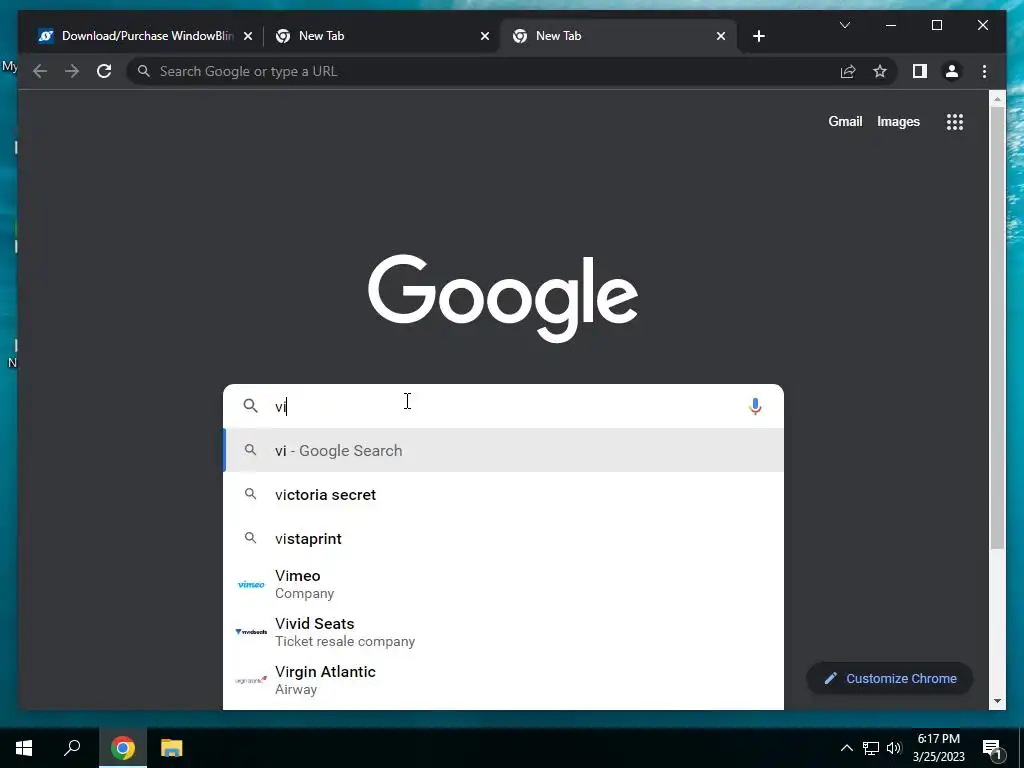Click the page vertical scrollbar thumb
The width and height of the screenshot is (1024, 768).
click(997, 327)
